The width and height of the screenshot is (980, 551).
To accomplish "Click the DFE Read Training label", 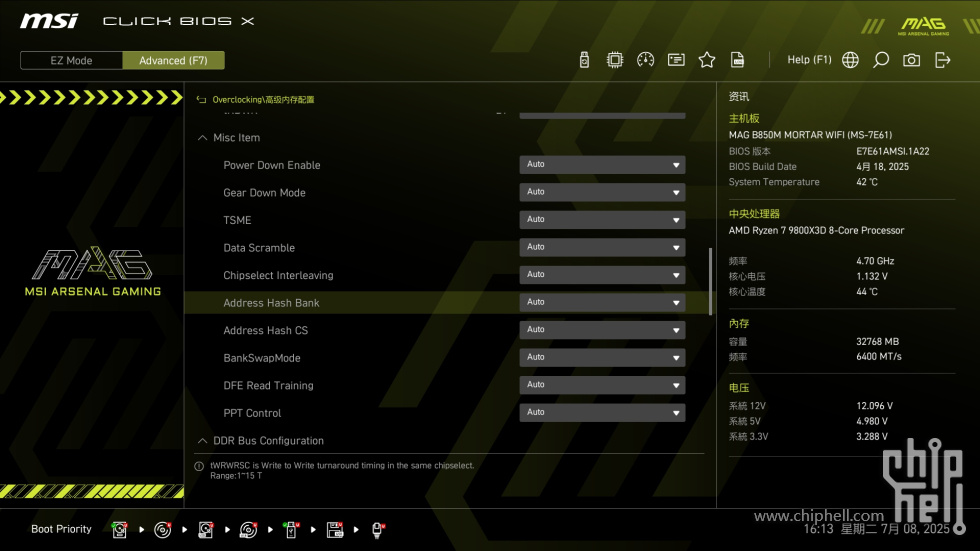I will click(268, 385).
